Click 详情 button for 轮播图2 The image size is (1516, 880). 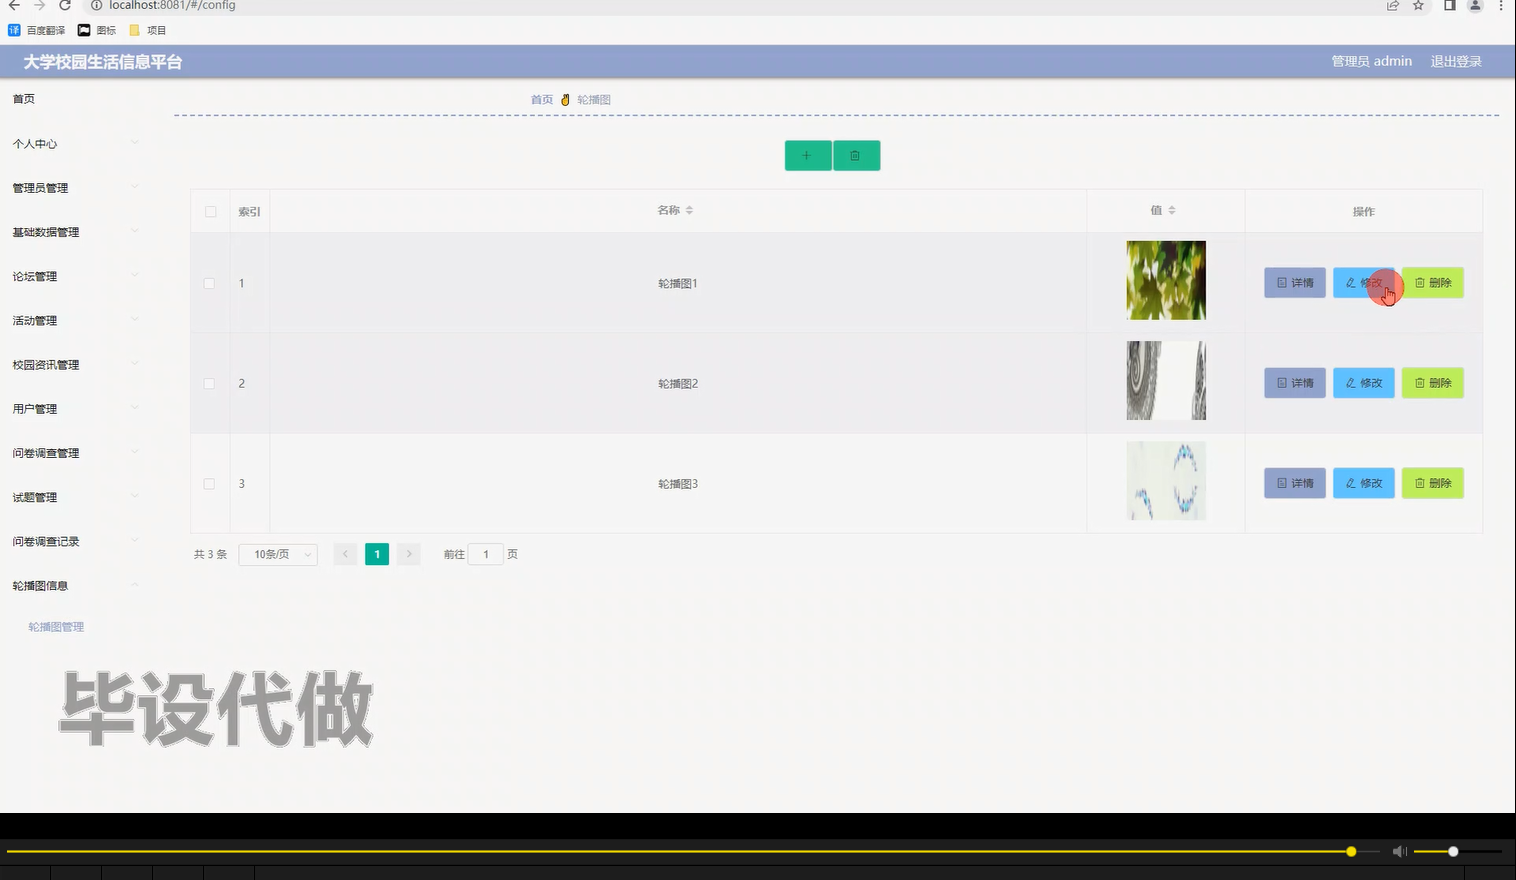pos(1295,383)
